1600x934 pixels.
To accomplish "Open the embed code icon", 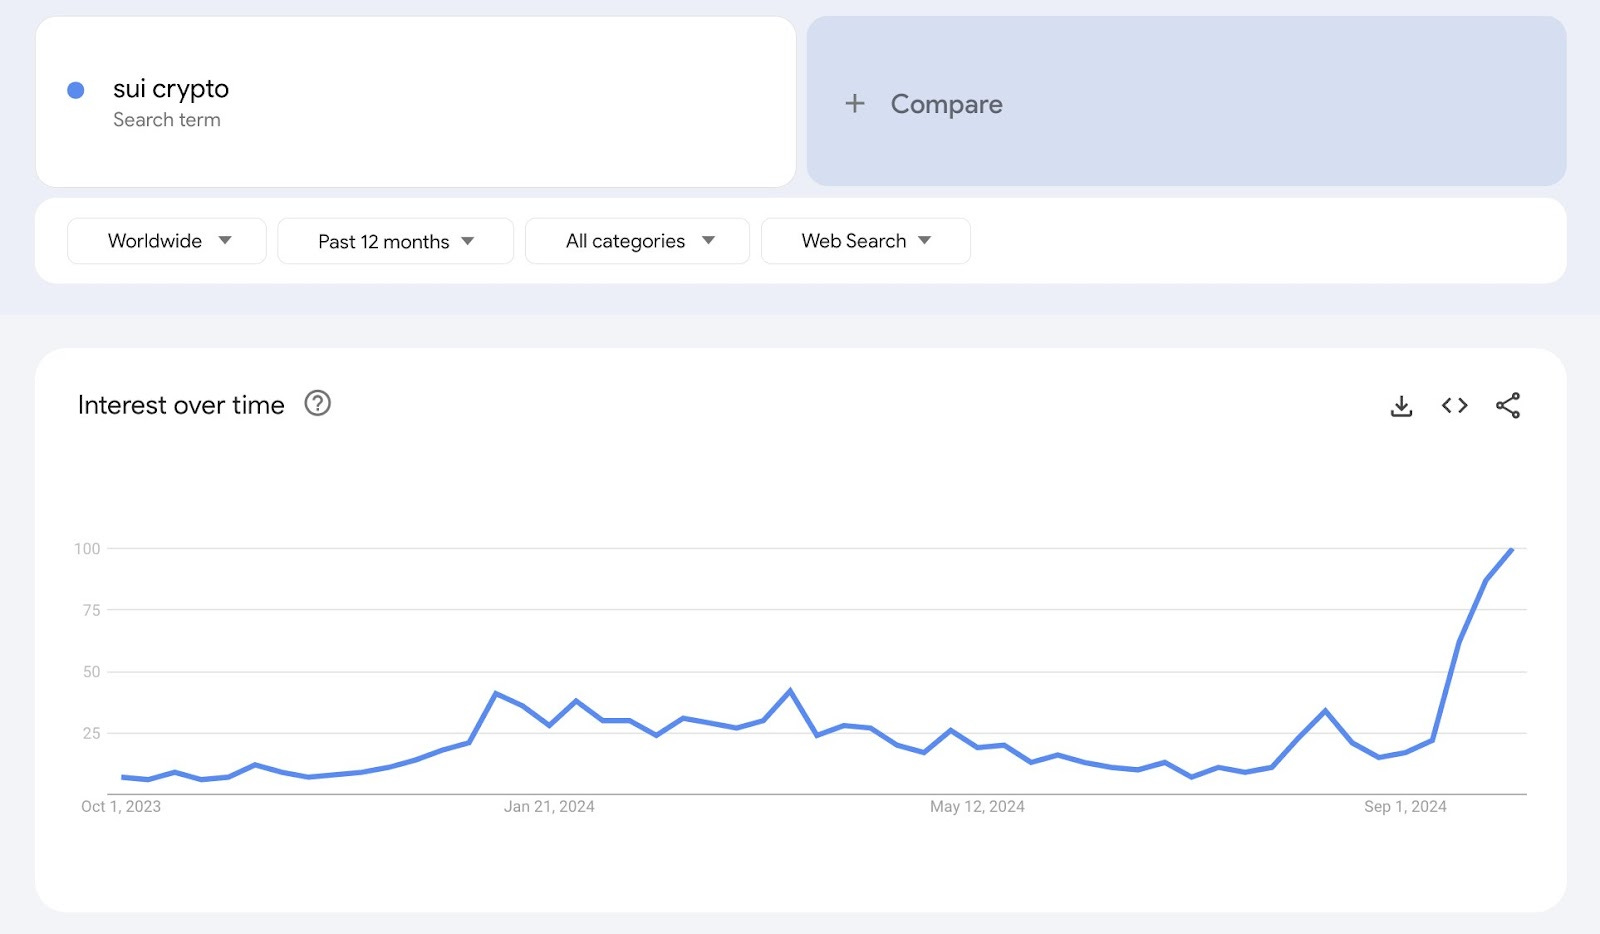I will tap(1454, 406).
